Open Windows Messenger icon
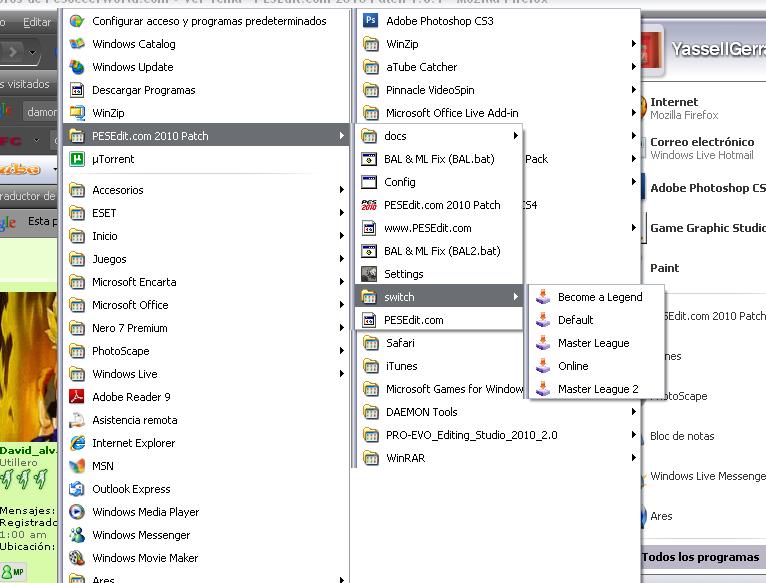This screenshot has width=766, height=583. [x=77, y=535]
